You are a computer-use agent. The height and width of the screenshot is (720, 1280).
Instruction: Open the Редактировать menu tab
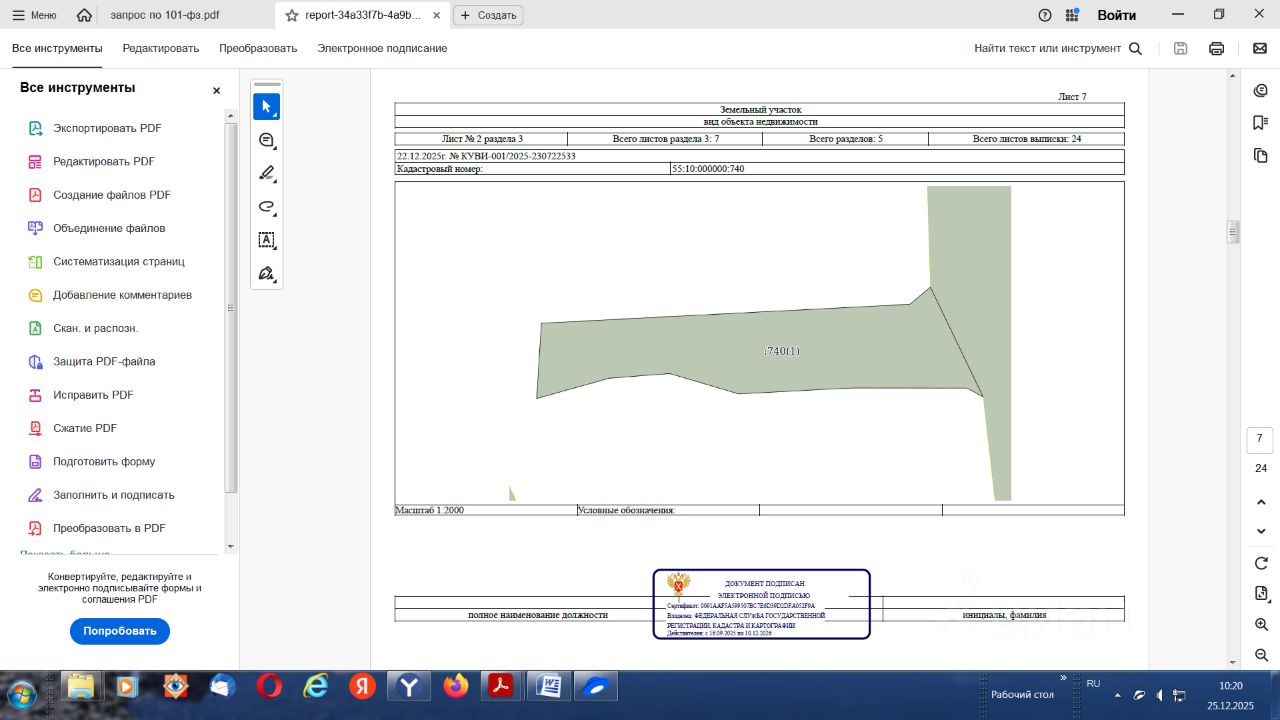(161, 48)
